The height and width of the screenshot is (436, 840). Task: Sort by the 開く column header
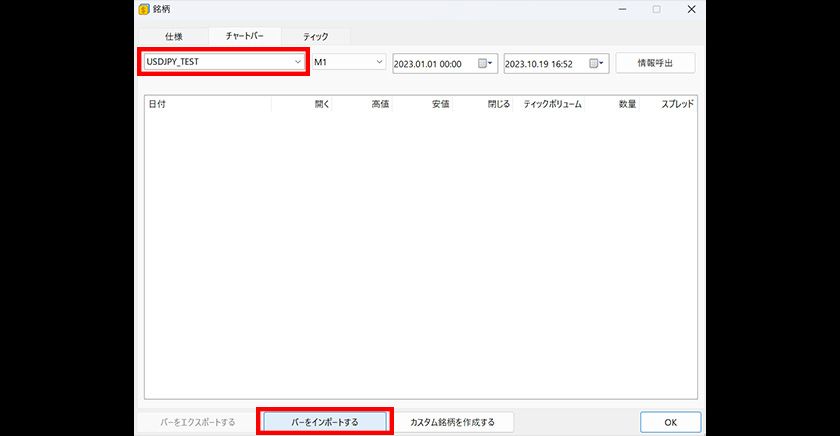302,104
